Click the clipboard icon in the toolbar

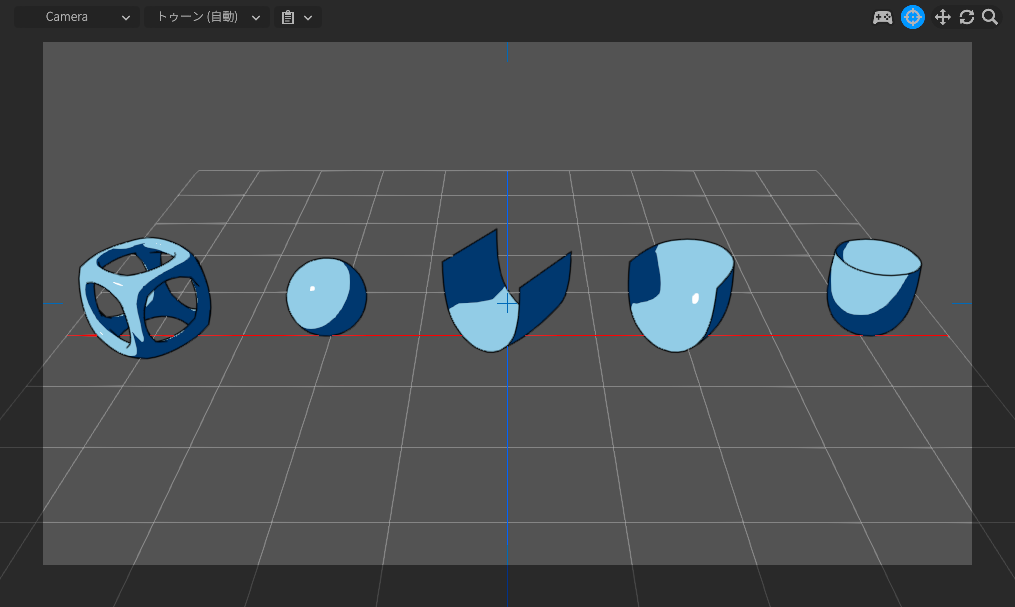pyautogui.click(x=288, y=17)
